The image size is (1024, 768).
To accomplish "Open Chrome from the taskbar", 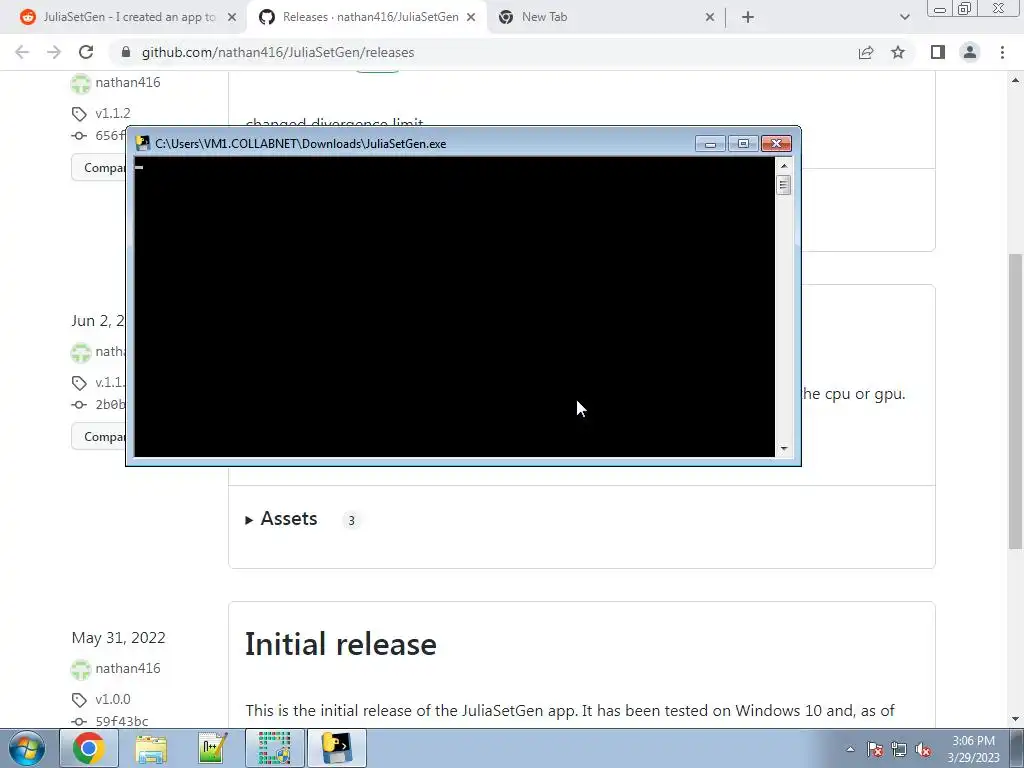I will (x=89, y=748).
